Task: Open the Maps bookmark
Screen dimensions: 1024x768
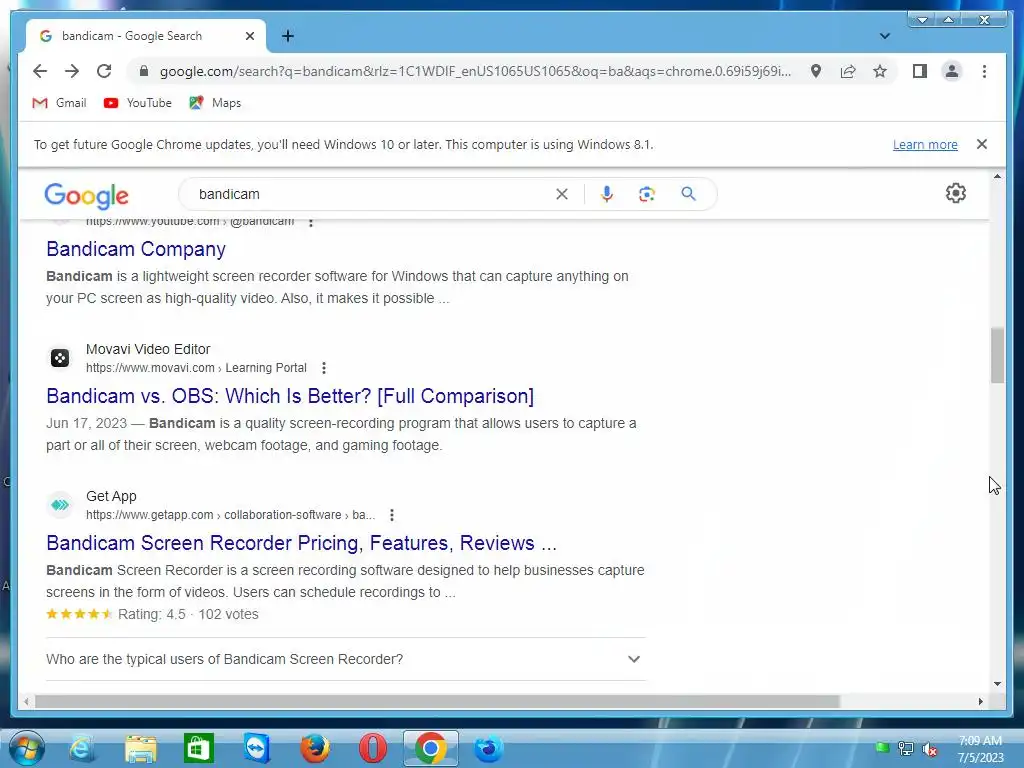Action: click(215, 103)
